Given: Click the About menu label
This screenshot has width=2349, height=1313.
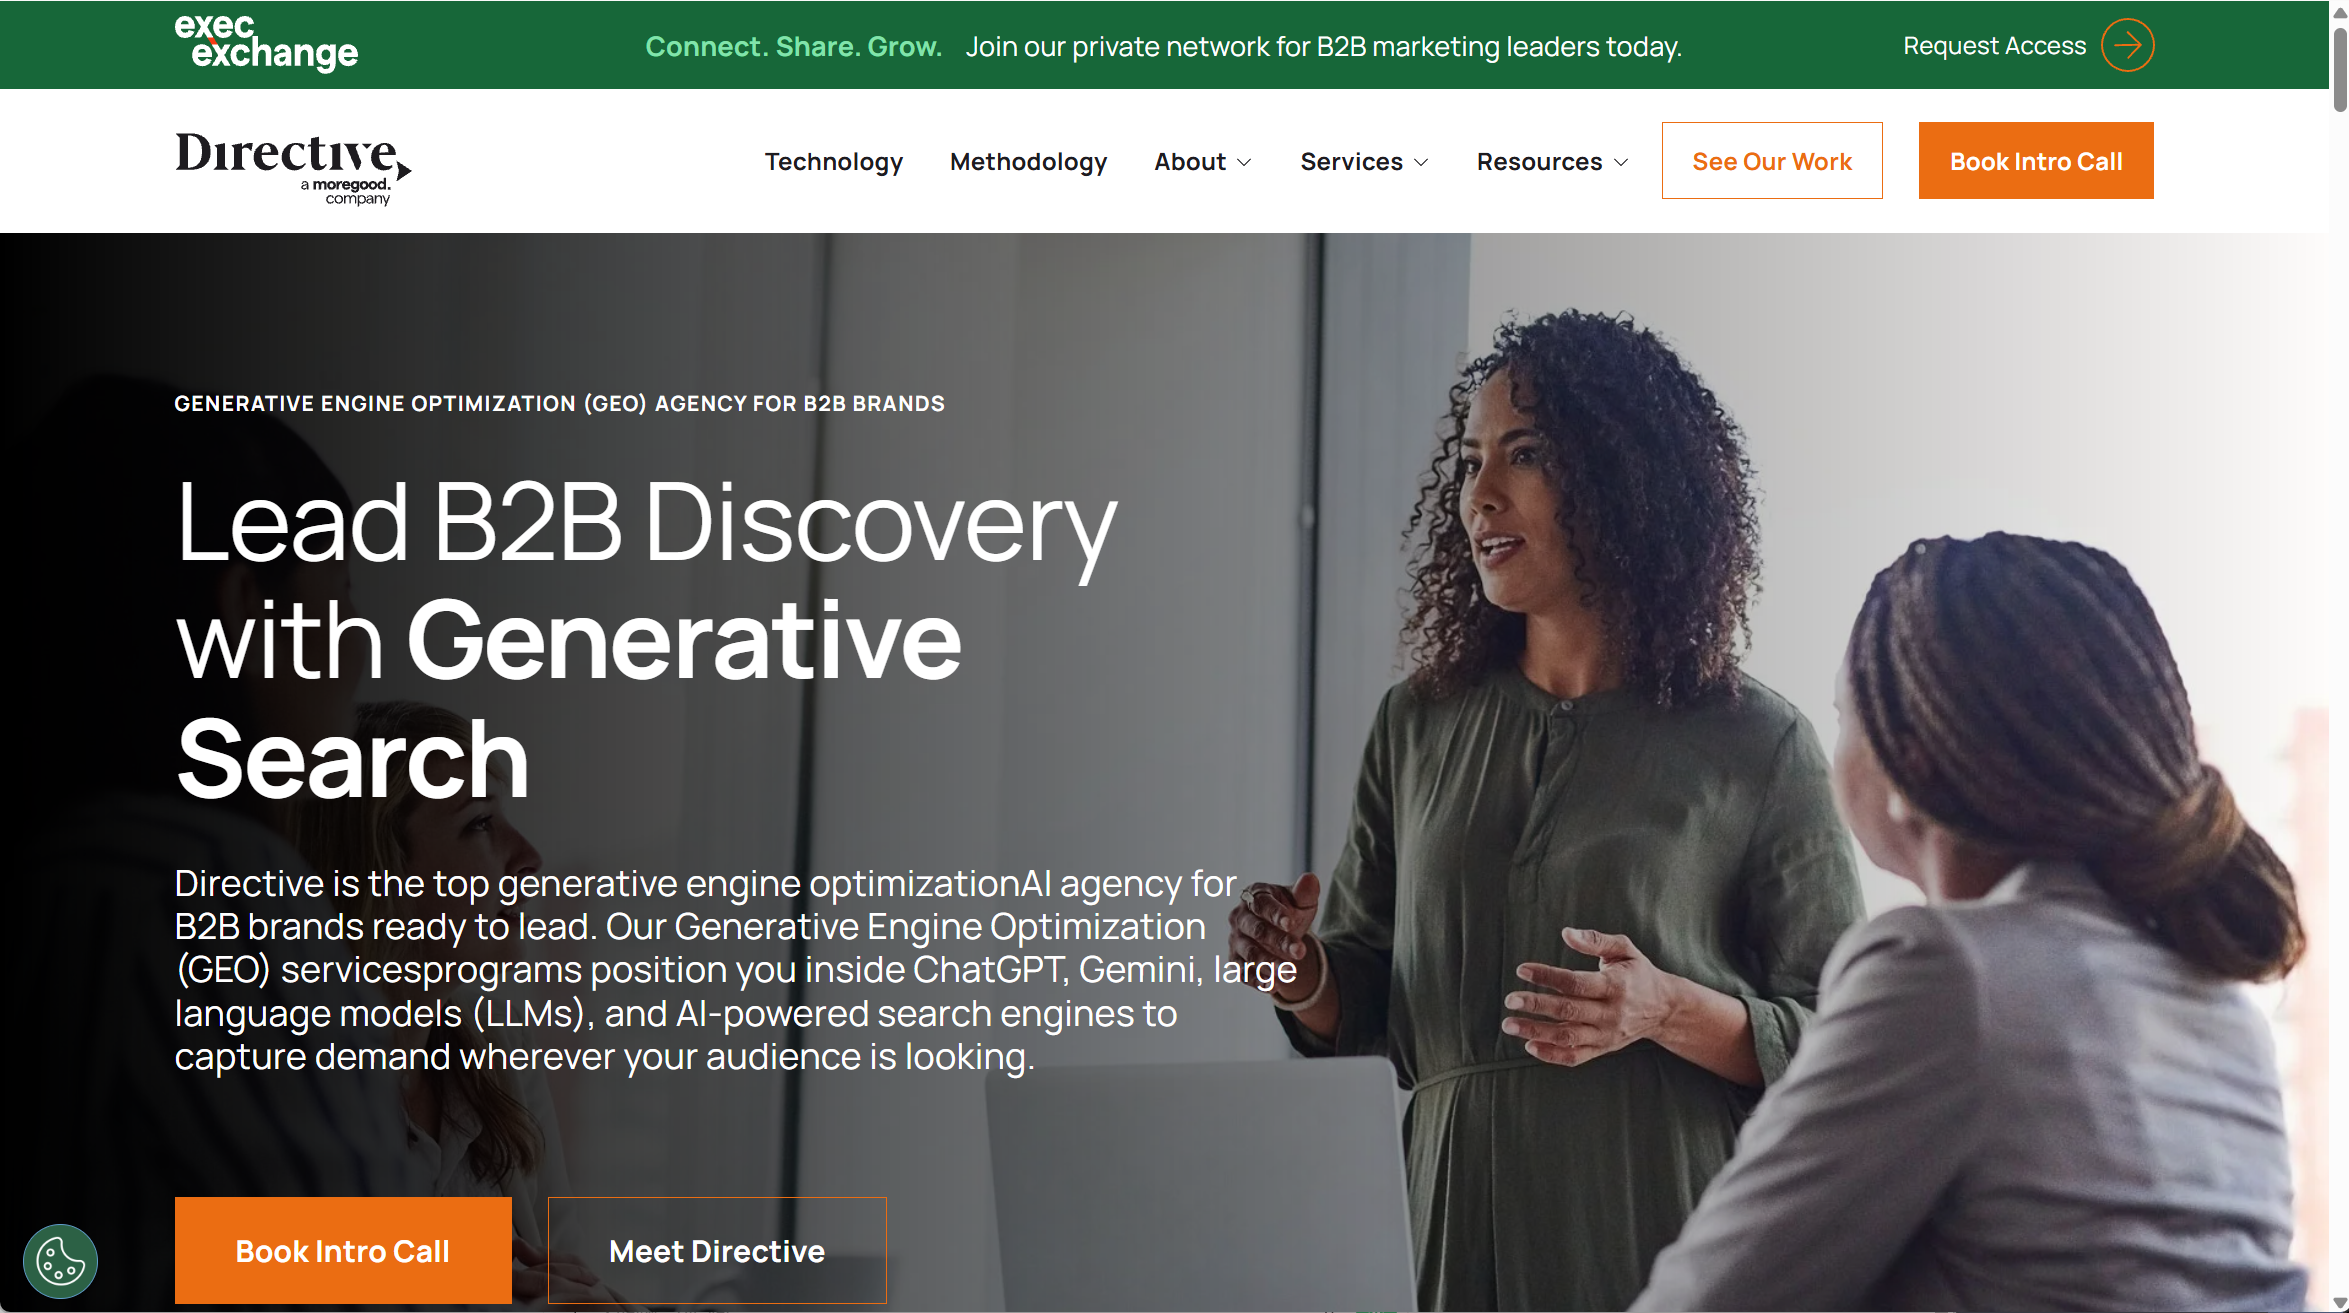Looking at the screenshot, I should [1189, 162].
